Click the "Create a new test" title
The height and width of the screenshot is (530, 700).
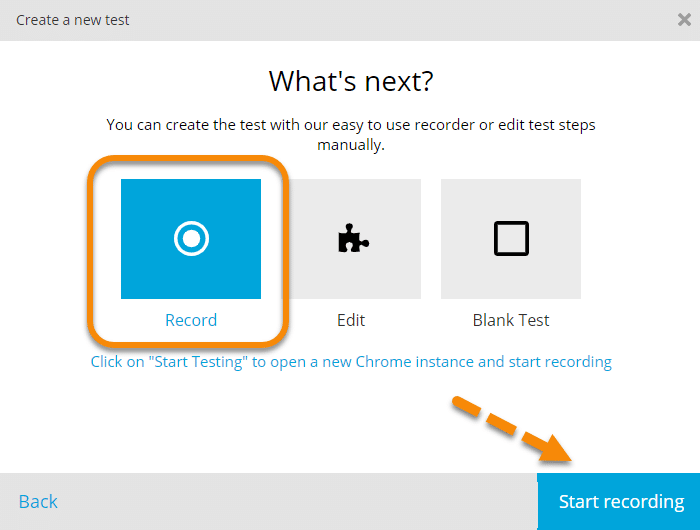(72, 20)
